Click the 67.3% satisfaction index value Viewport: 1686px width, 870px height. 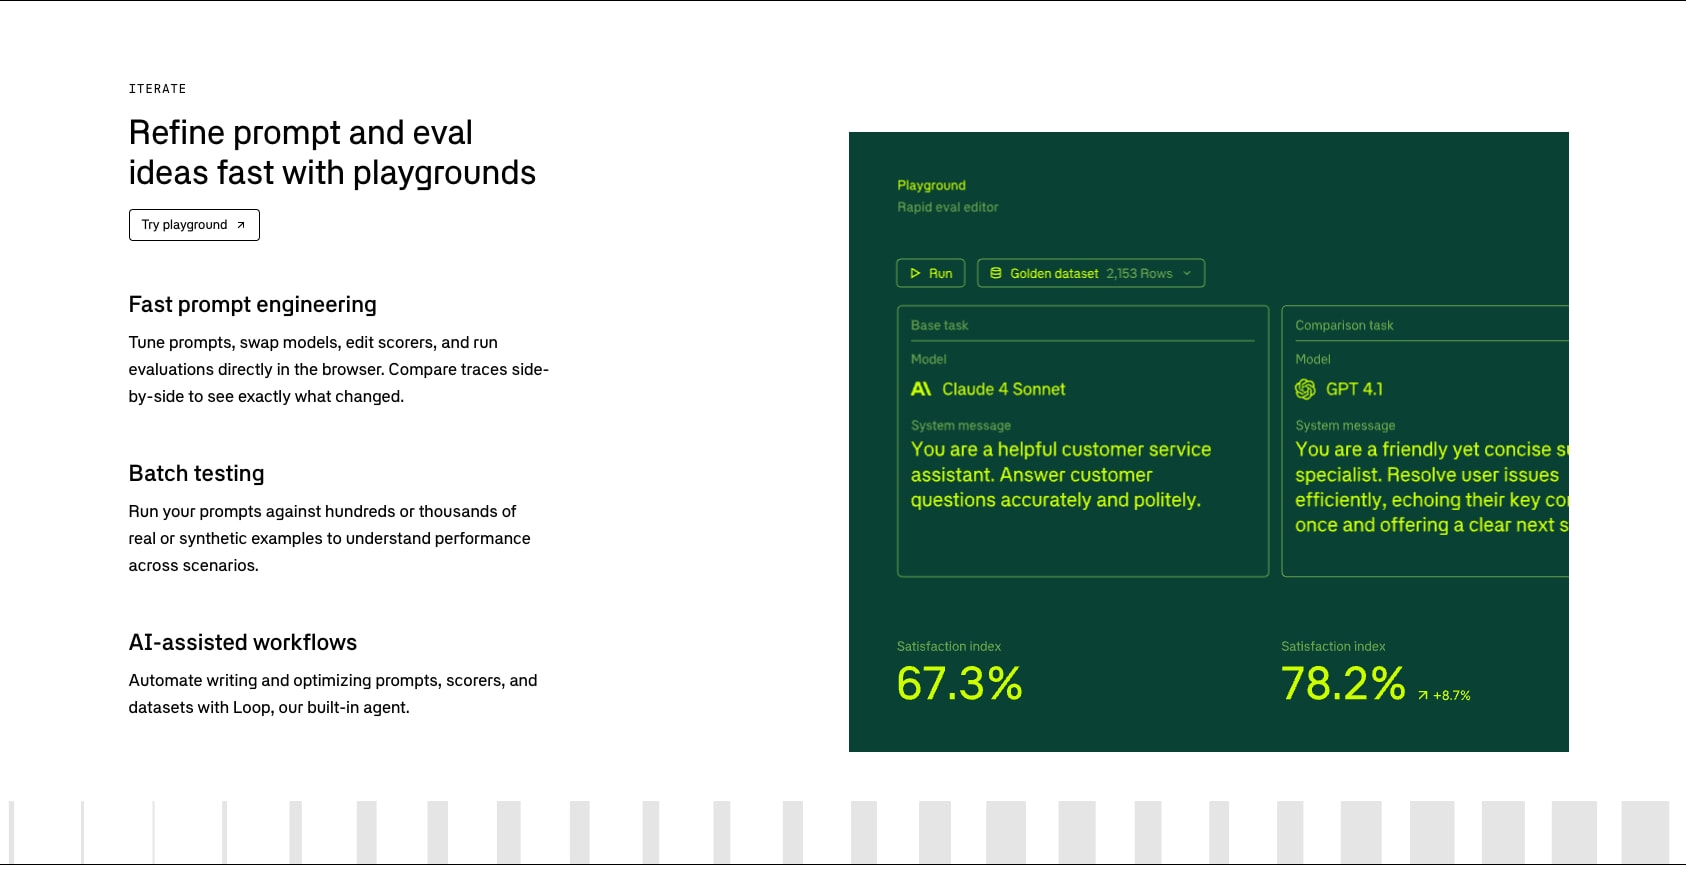click(x=959, y=684)
